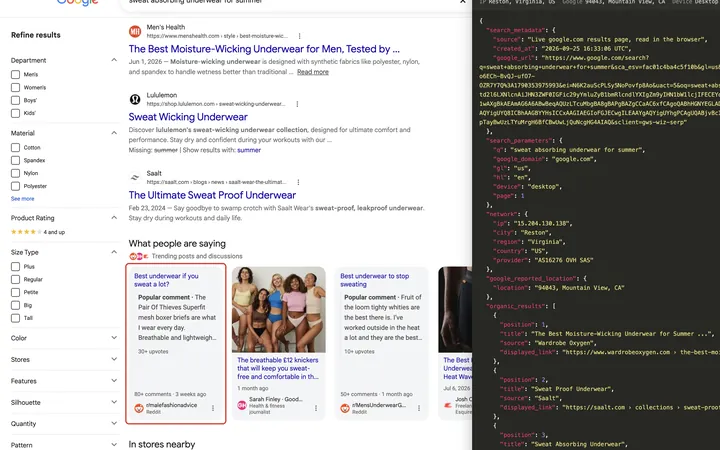Image resolution: width=720 pixels, height=450 pixels.
Task: Open breathable £12 knickers article link
Action: click(278, 368)
